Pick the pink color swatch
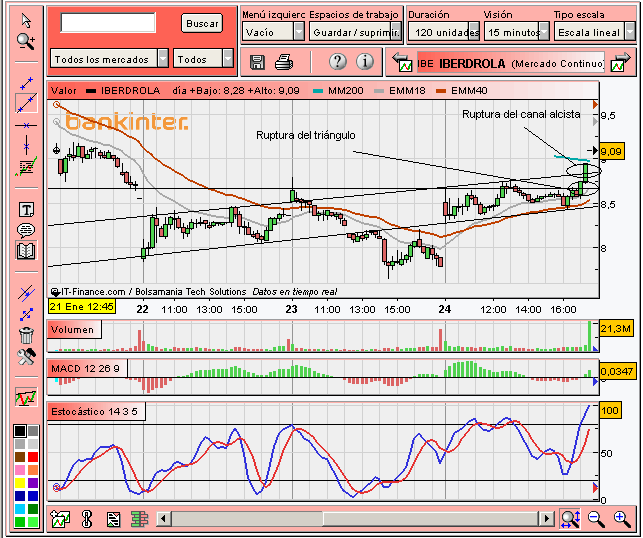Viewport: 643px width, 538px height. click(20, 470)
